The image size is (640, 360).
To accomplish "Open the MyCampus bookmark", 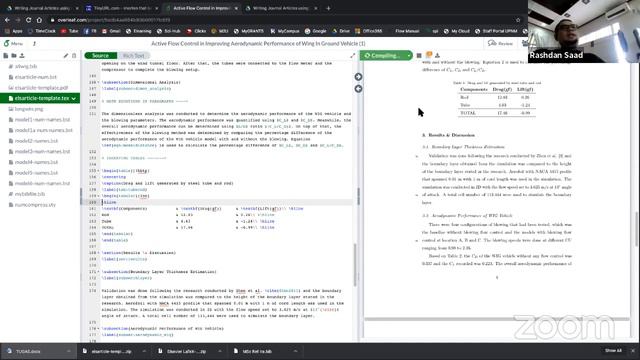I will point(284,31).
